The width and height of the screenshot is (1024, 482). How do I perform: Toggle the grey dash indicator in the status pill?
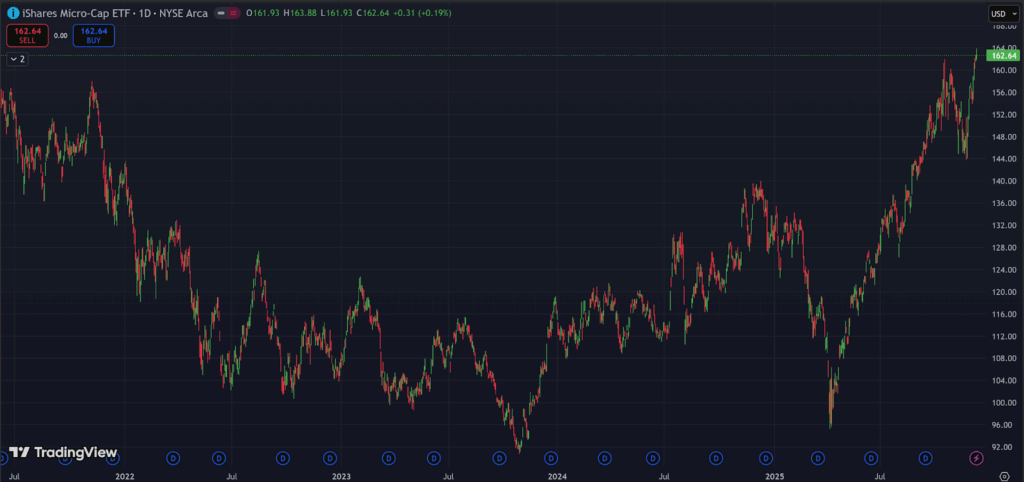[220, 13]
